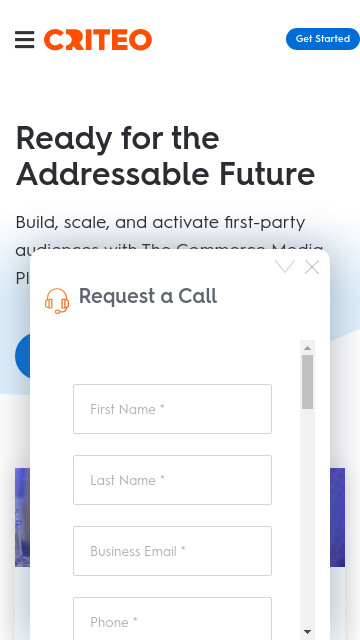Select the Phone field
Screen dimensions: 360x640
coord(172,619)
